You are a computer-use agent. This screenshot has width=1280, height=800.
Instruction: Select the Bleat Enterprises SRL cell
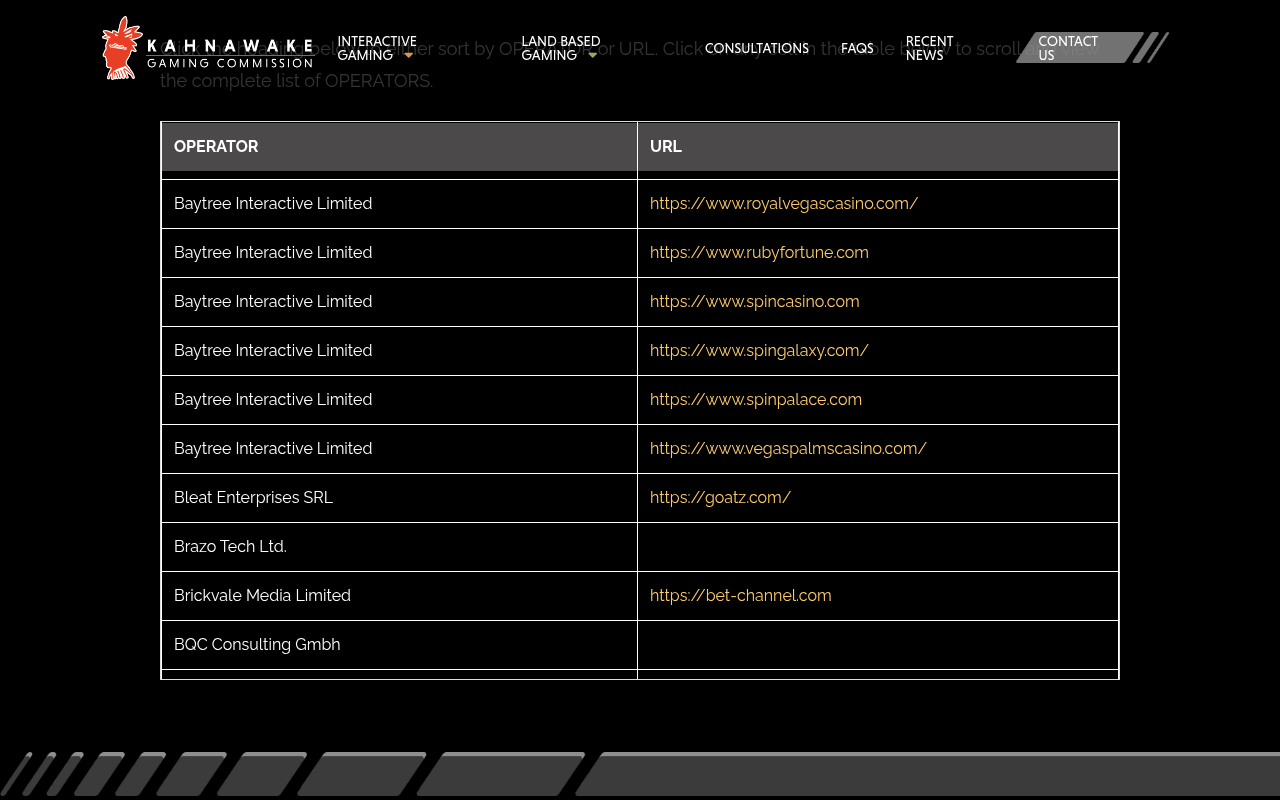point(399,497)
